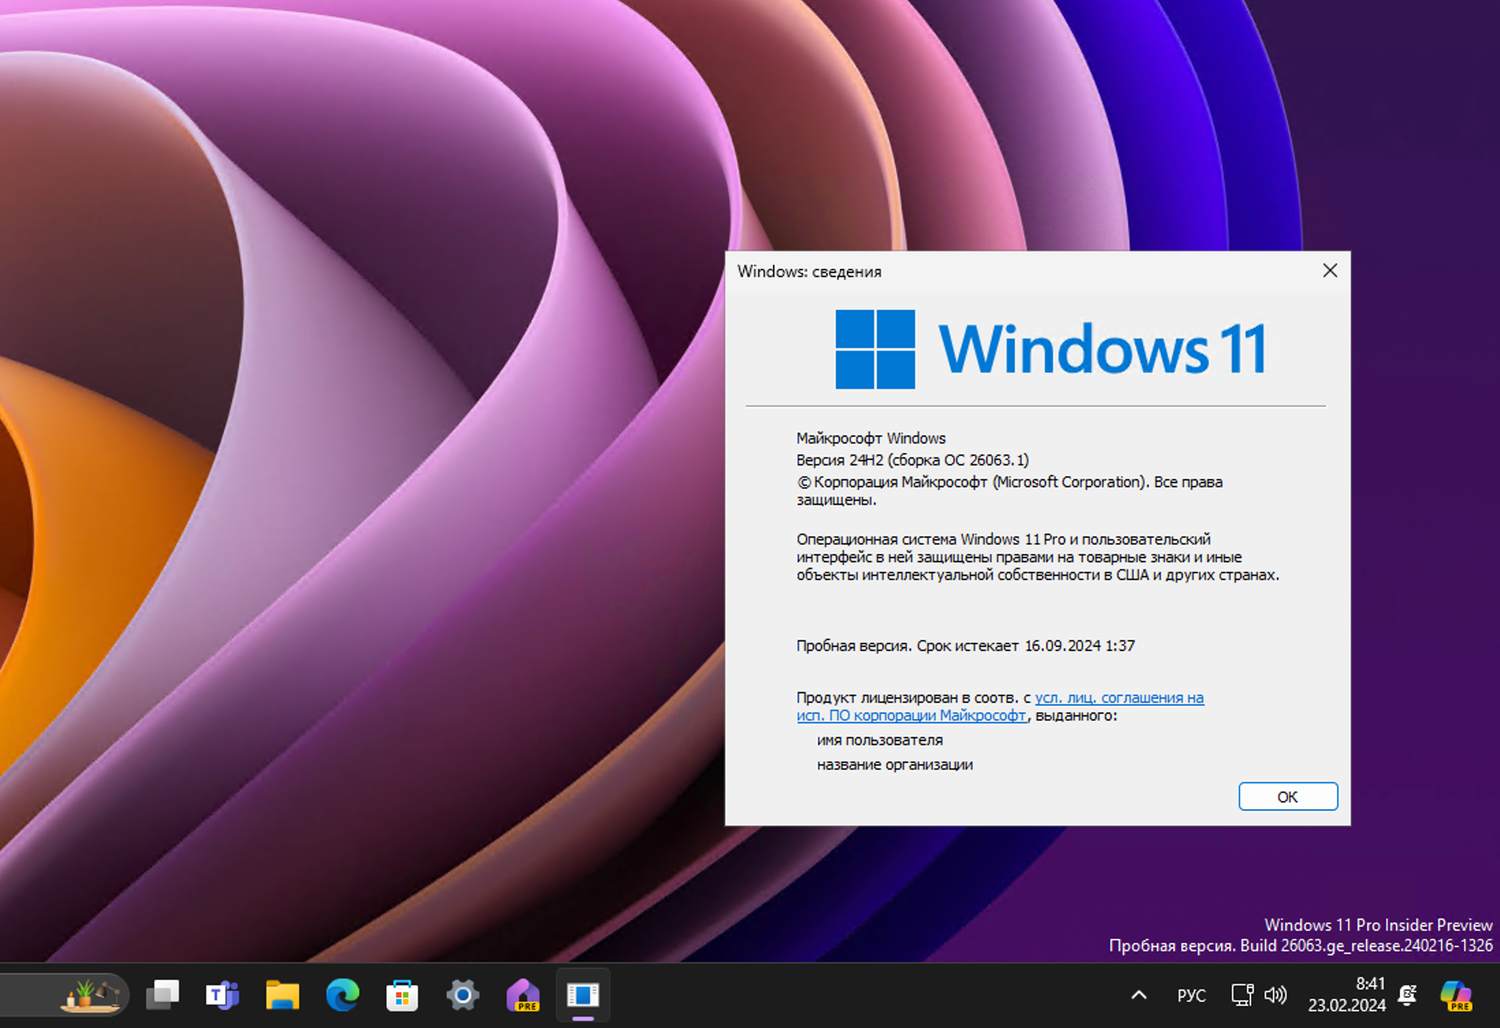Launch the Feedback Hub preview app
The width and height of the screenshot is (1500, 1028).
tap(522, 995)
